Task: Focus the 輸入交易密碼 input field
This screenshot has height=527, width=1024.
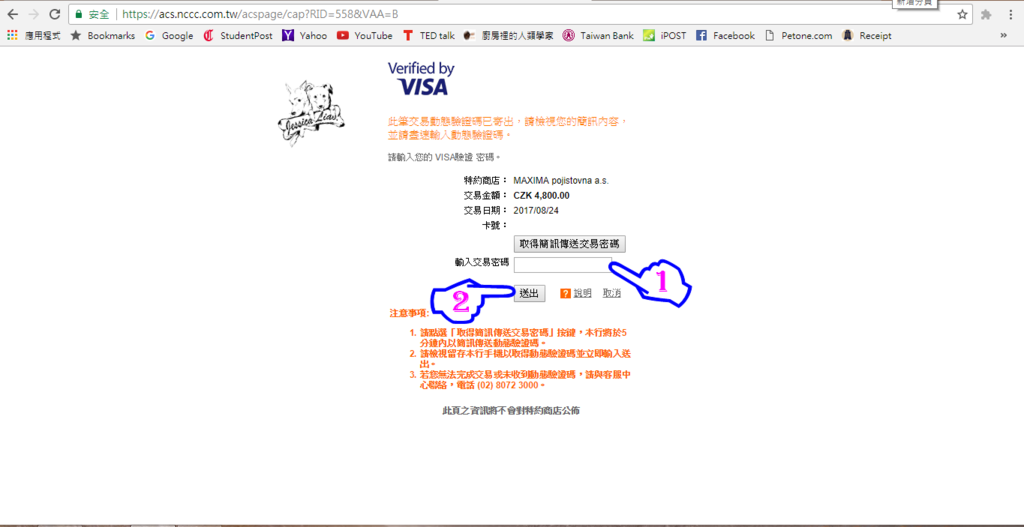Action: coord(563,264)
